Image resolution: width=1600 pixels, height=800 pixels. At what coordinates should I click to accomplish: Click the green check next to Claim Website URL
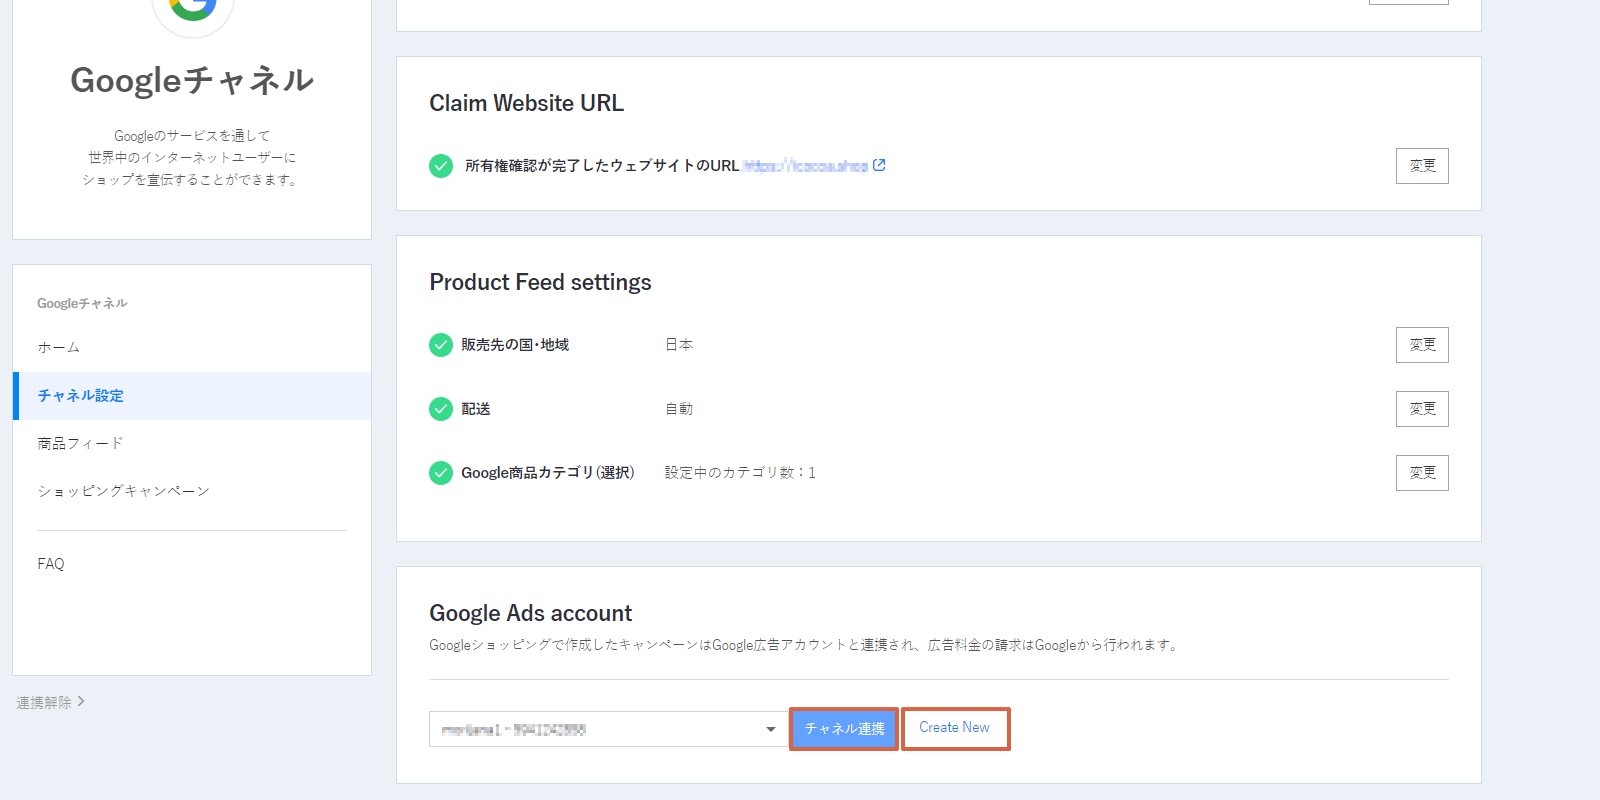point(441,166)
